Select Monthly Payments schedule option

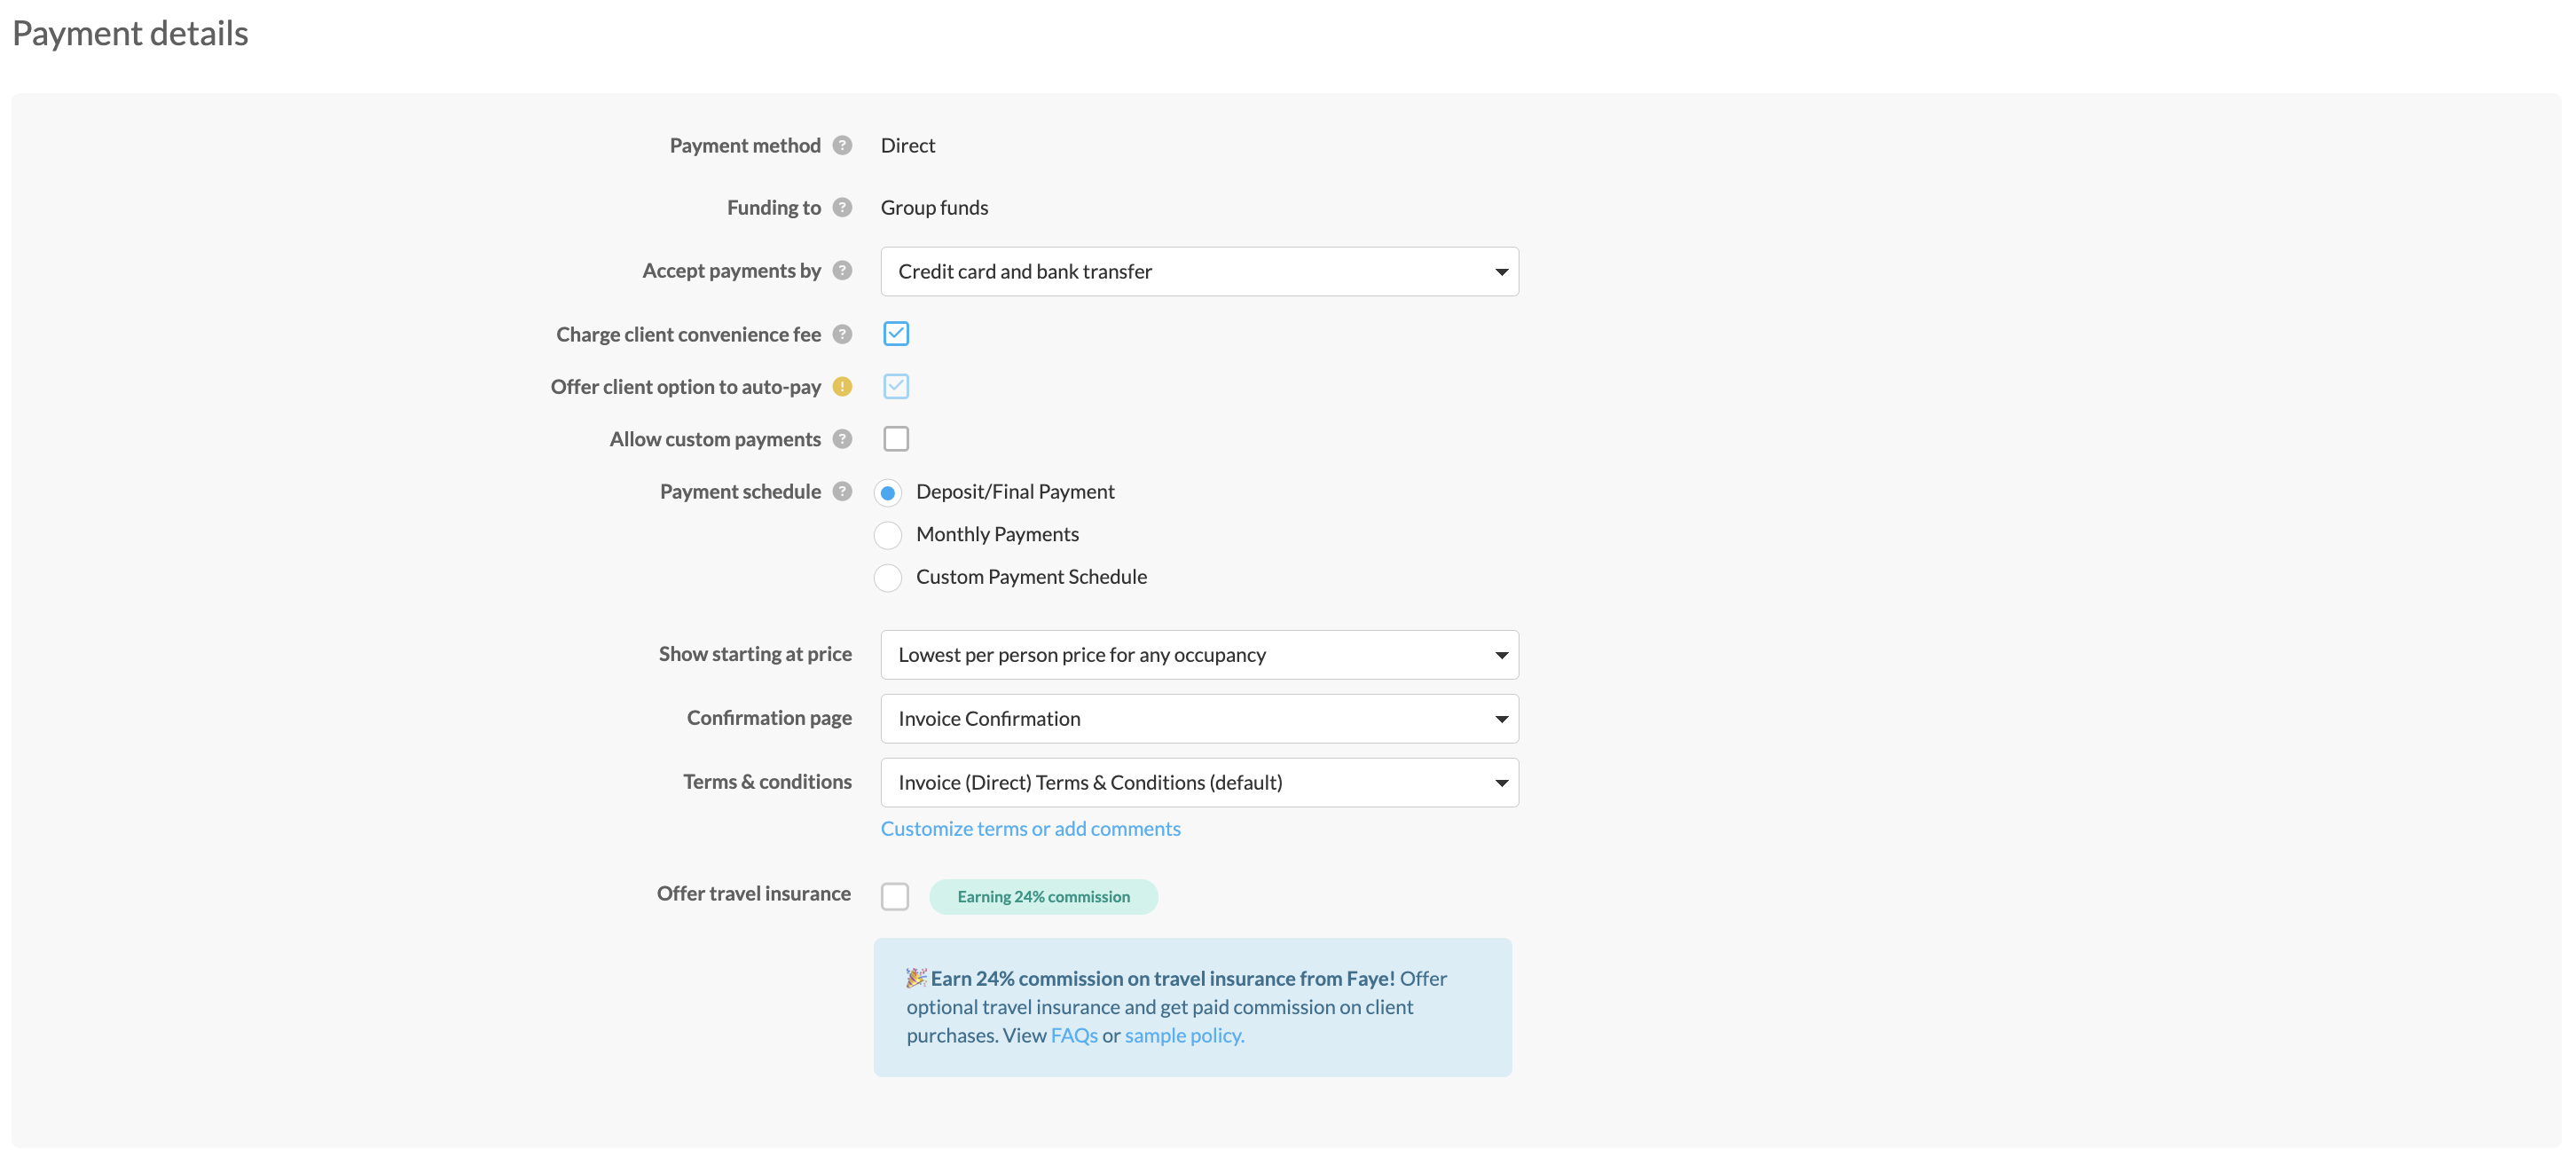[887, 535]
